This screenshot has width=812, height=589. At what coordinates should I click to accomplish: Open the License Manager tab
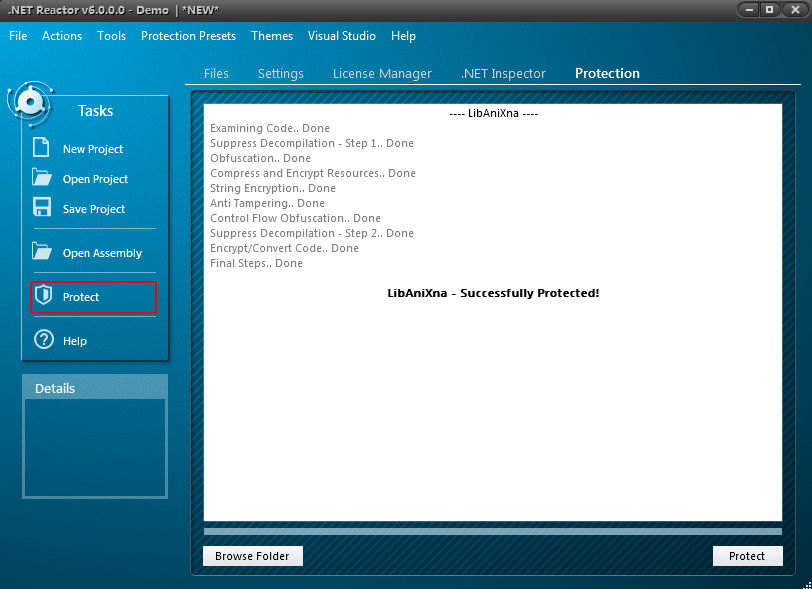pyautogui.click(x=382, y=73)
